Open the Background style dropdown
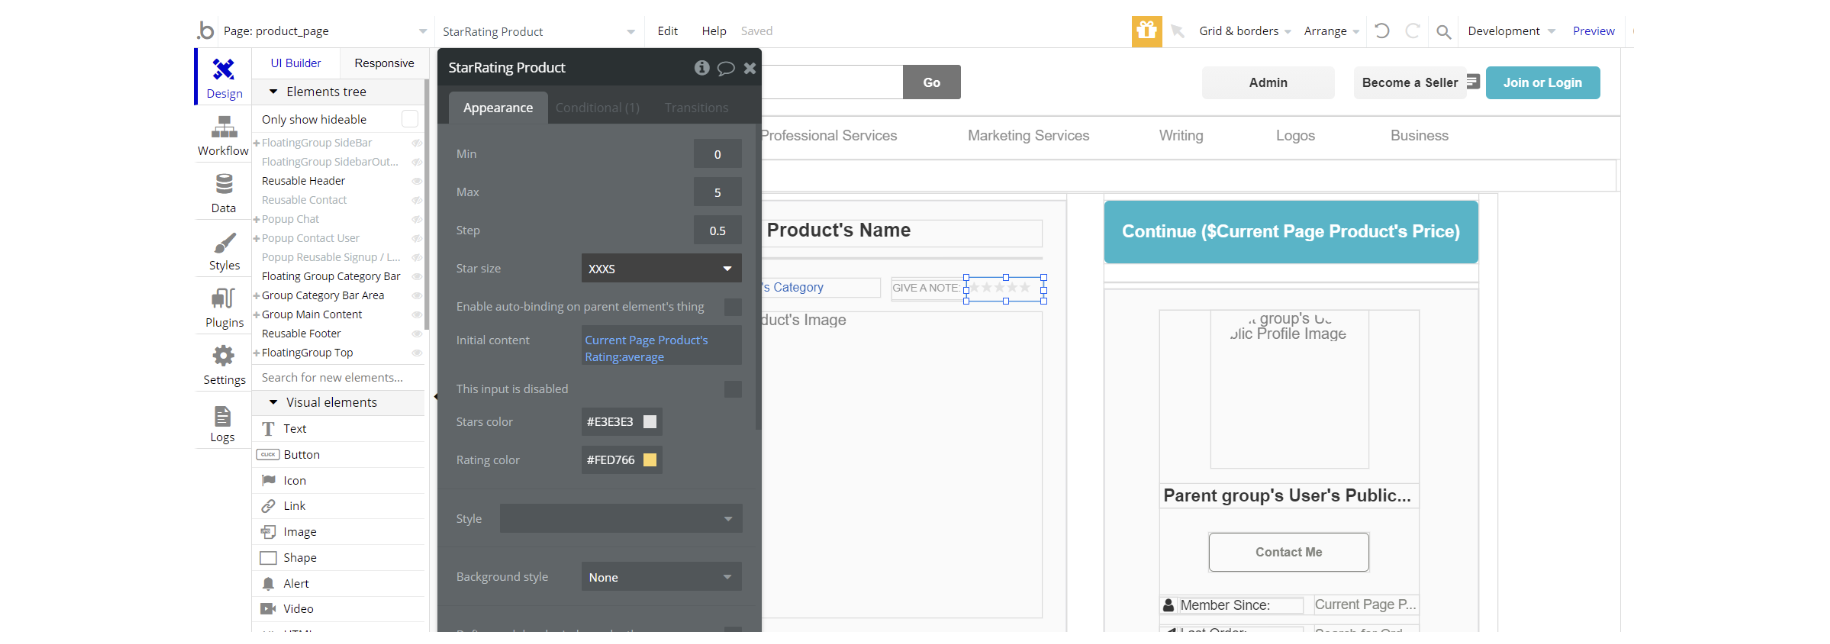This screenshot has width=1830, height=644. tap(661, 577)
